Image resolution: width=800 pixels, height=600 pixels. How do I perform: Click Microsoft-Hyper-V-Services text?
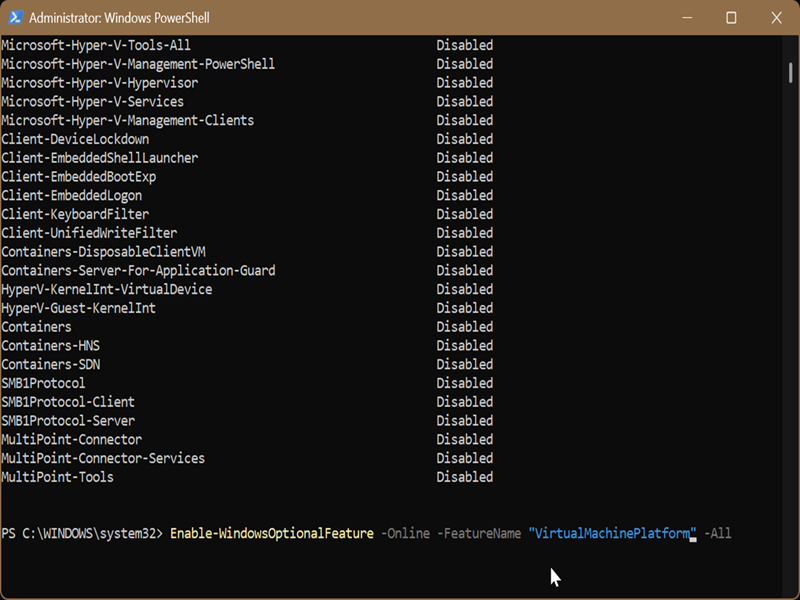click(x=92, y=102)
